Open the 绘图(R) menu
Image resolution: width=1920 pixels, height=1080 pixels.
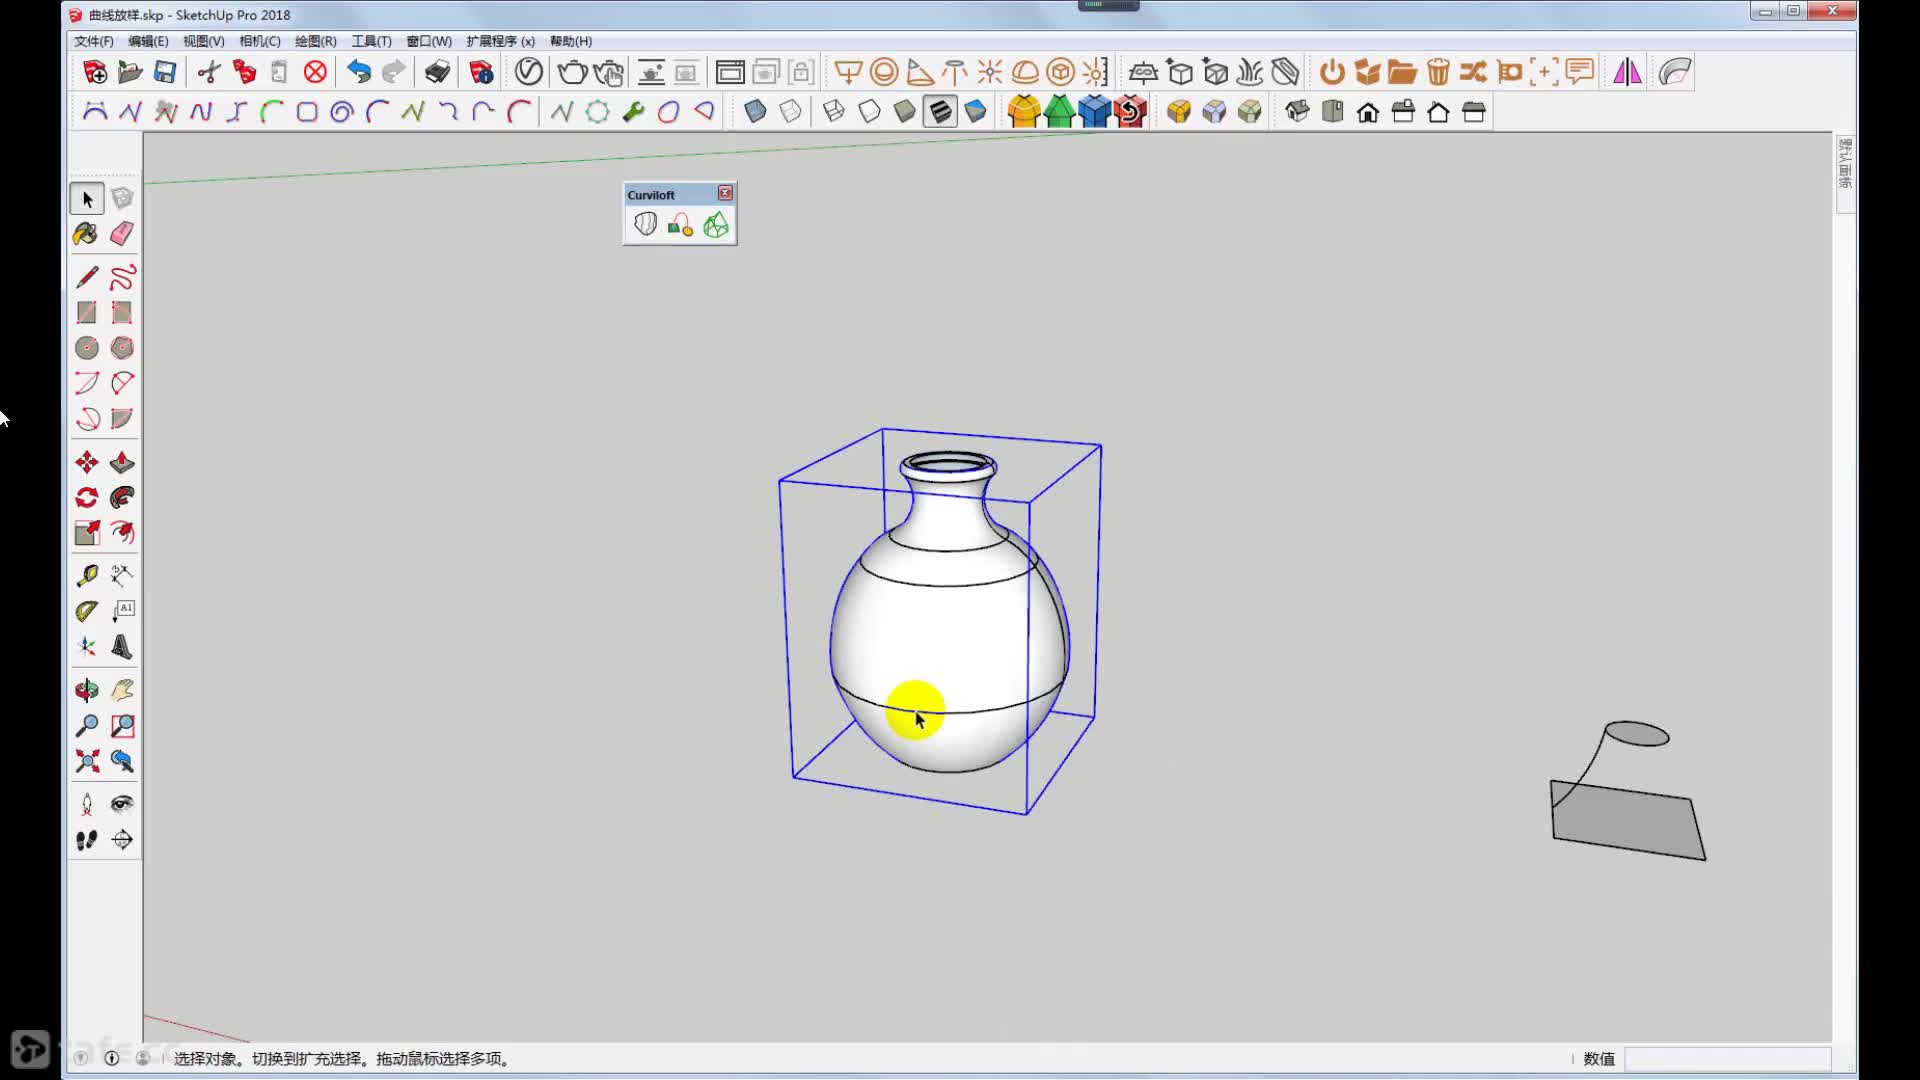[315, 41]
